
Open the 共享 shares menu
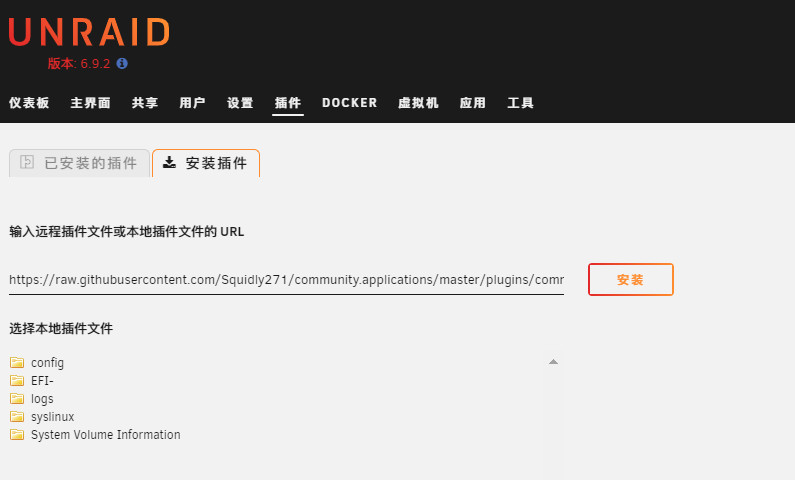pos(145,103)
